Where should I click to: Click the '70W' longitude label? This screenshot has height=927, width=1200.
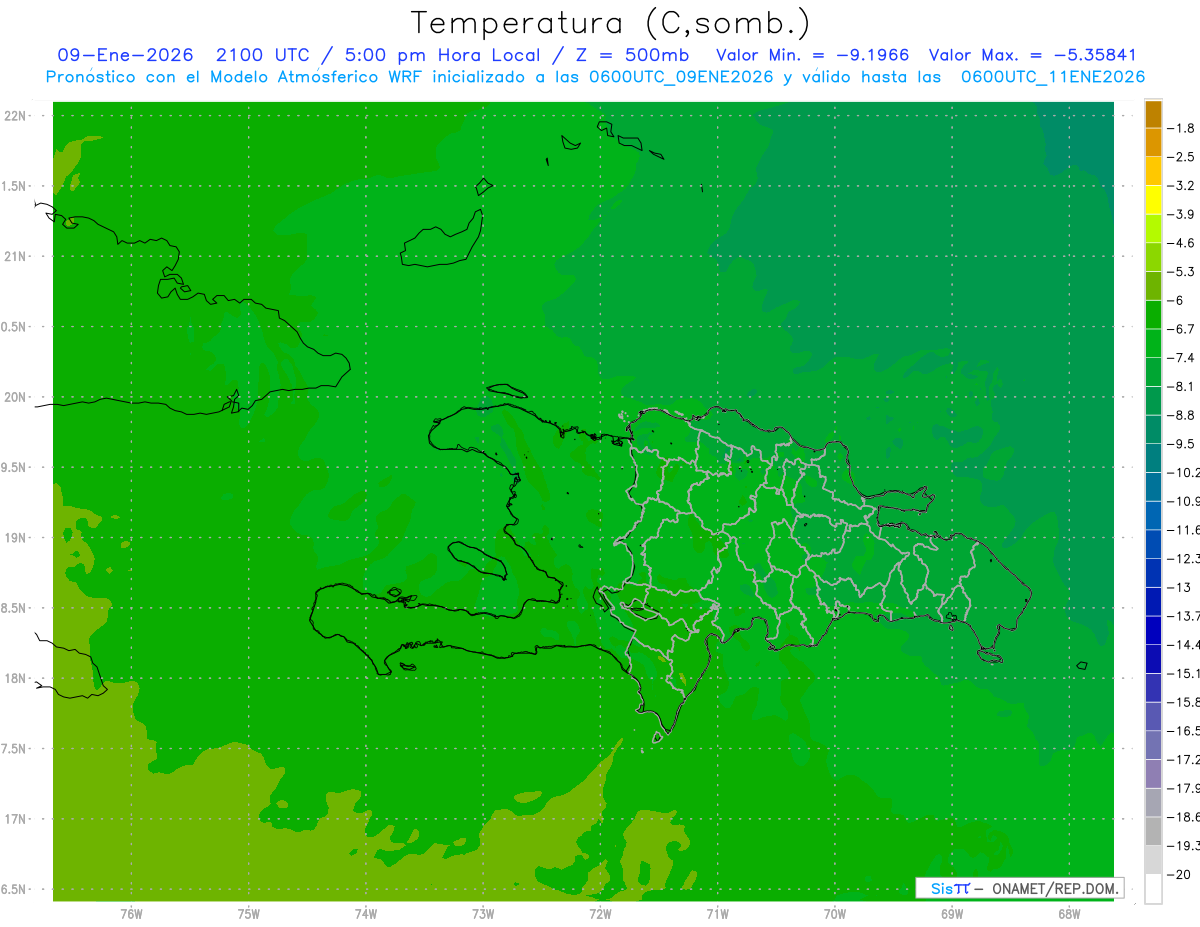834,913
